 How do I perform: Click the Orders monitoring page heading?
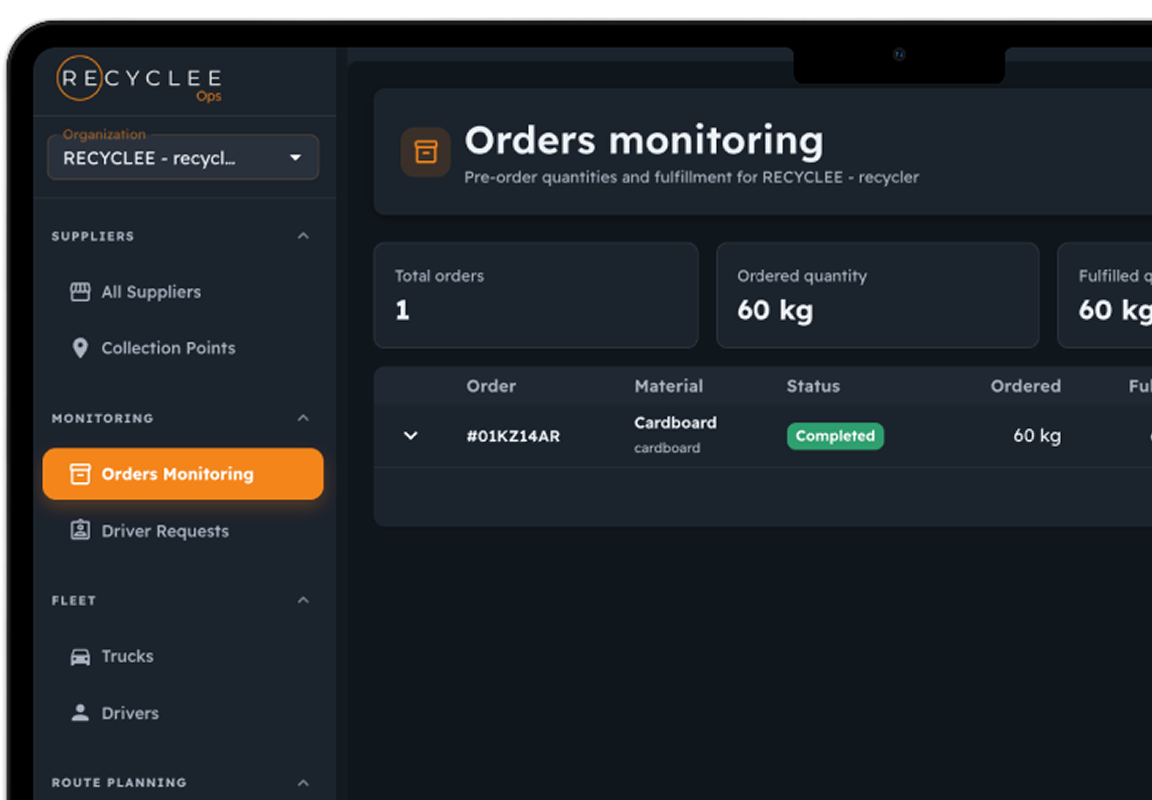point(644,140)
